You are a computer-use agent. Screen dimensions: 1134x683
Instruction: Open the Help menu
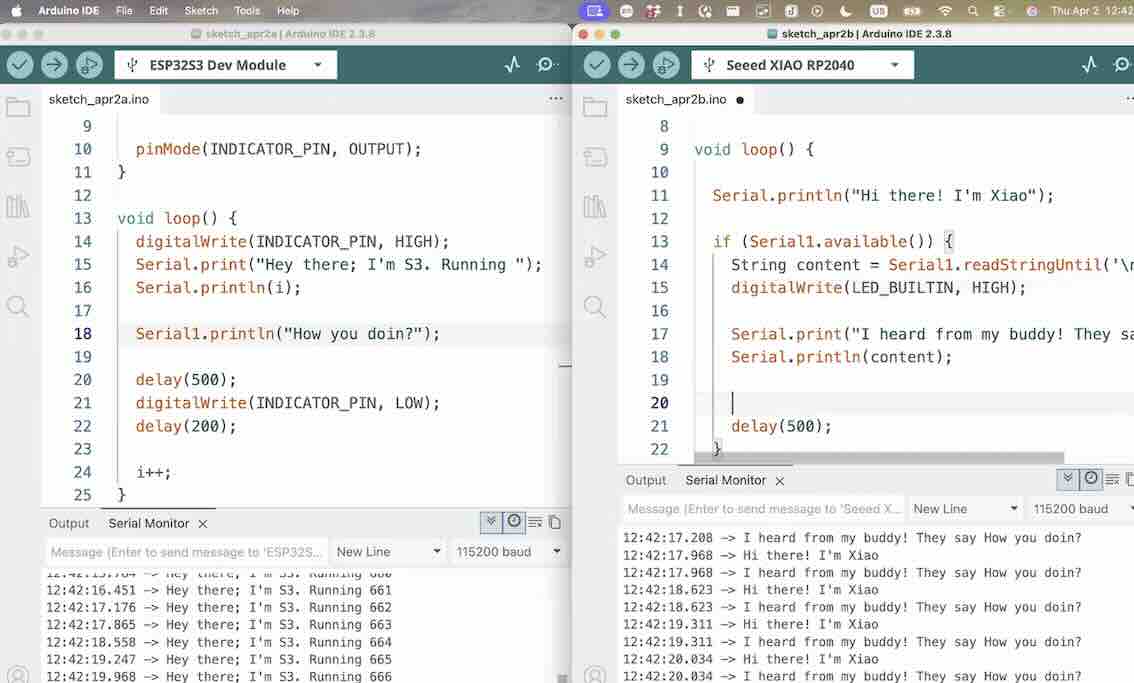pyautogui.click(x=288, y=11)
